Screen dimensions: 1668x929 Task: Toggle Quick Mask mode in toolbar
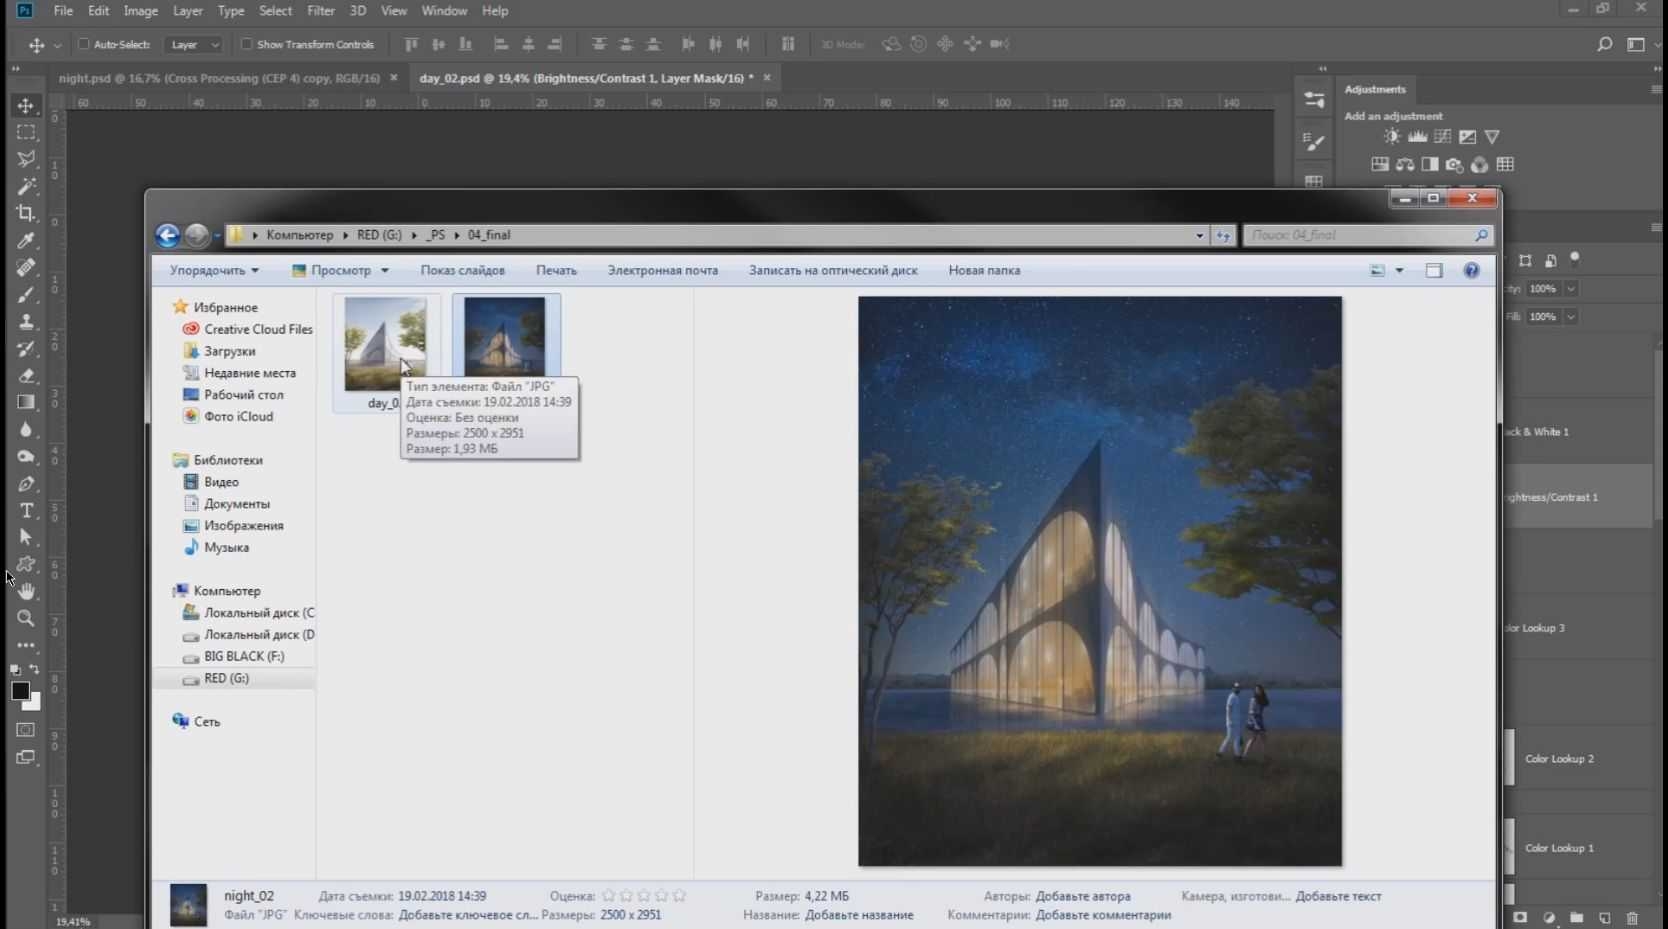tap(26, 730)
